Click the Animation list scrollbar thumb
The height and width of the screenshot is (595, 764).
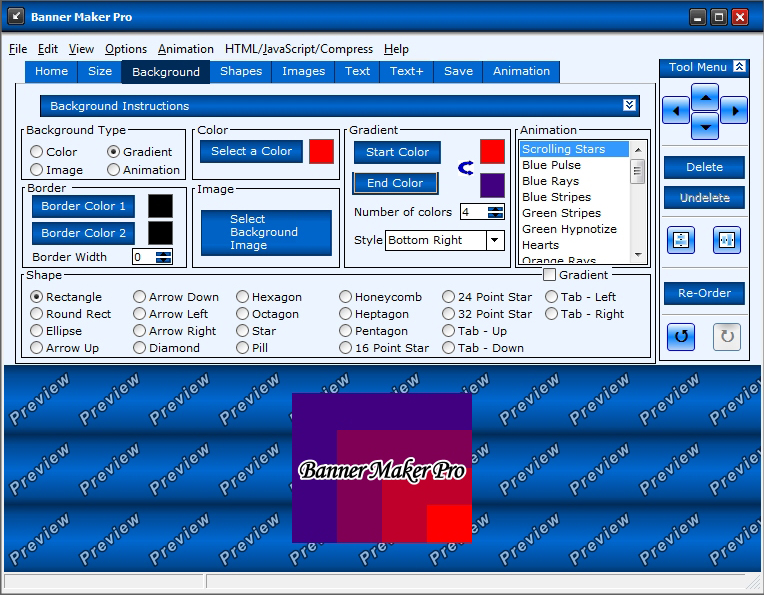pos(637,172)
